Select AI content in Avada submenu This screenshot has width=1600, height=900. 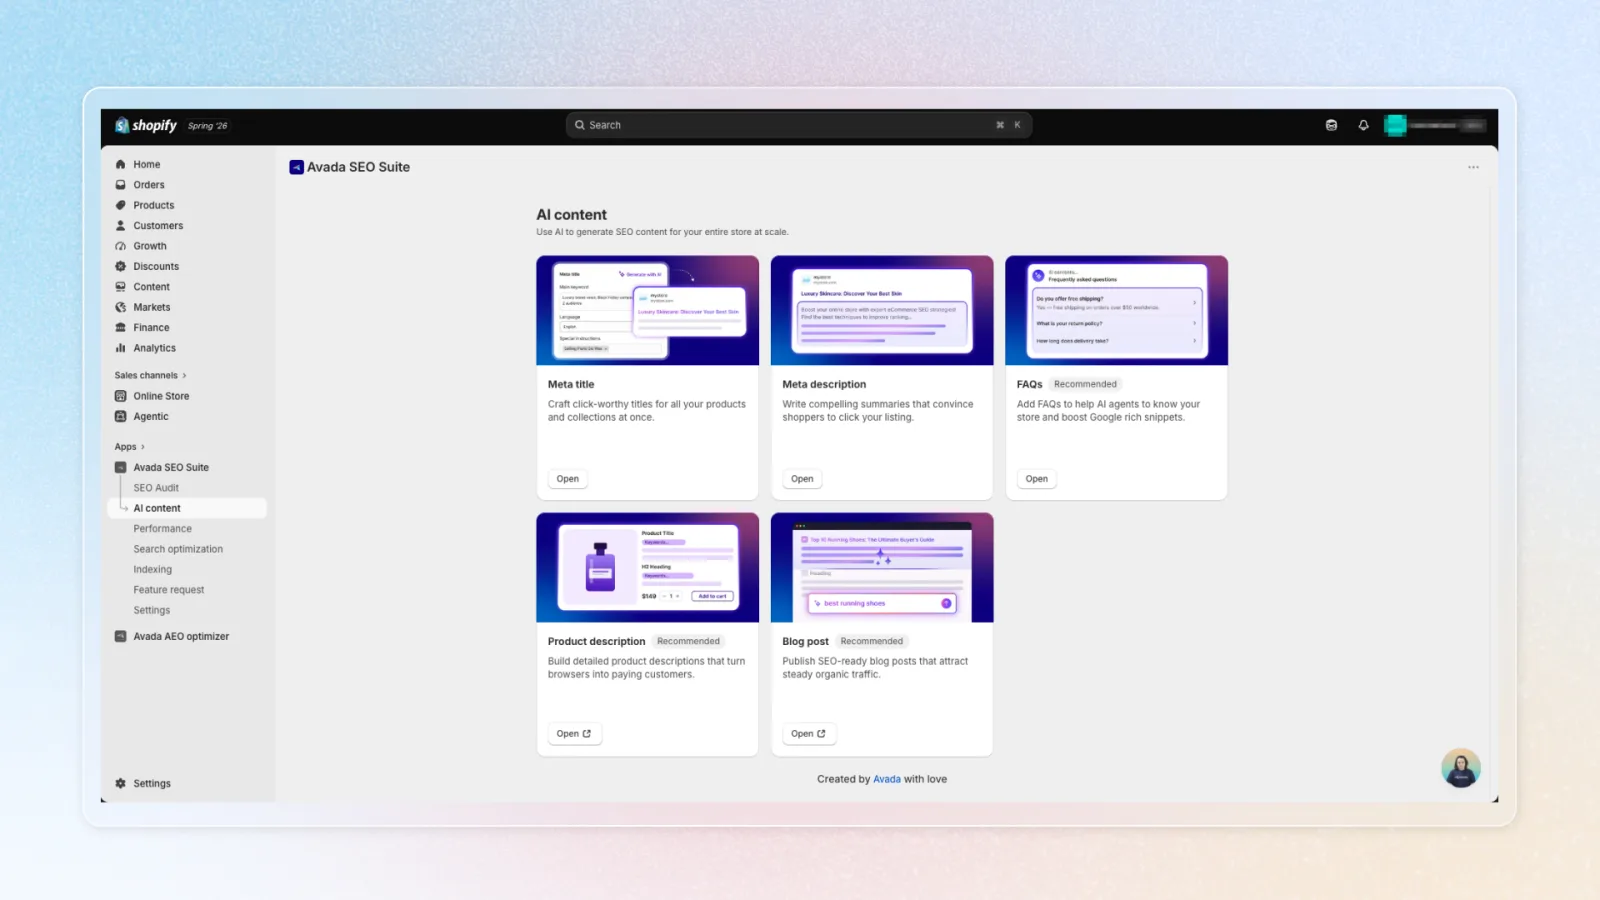[188, 508]
